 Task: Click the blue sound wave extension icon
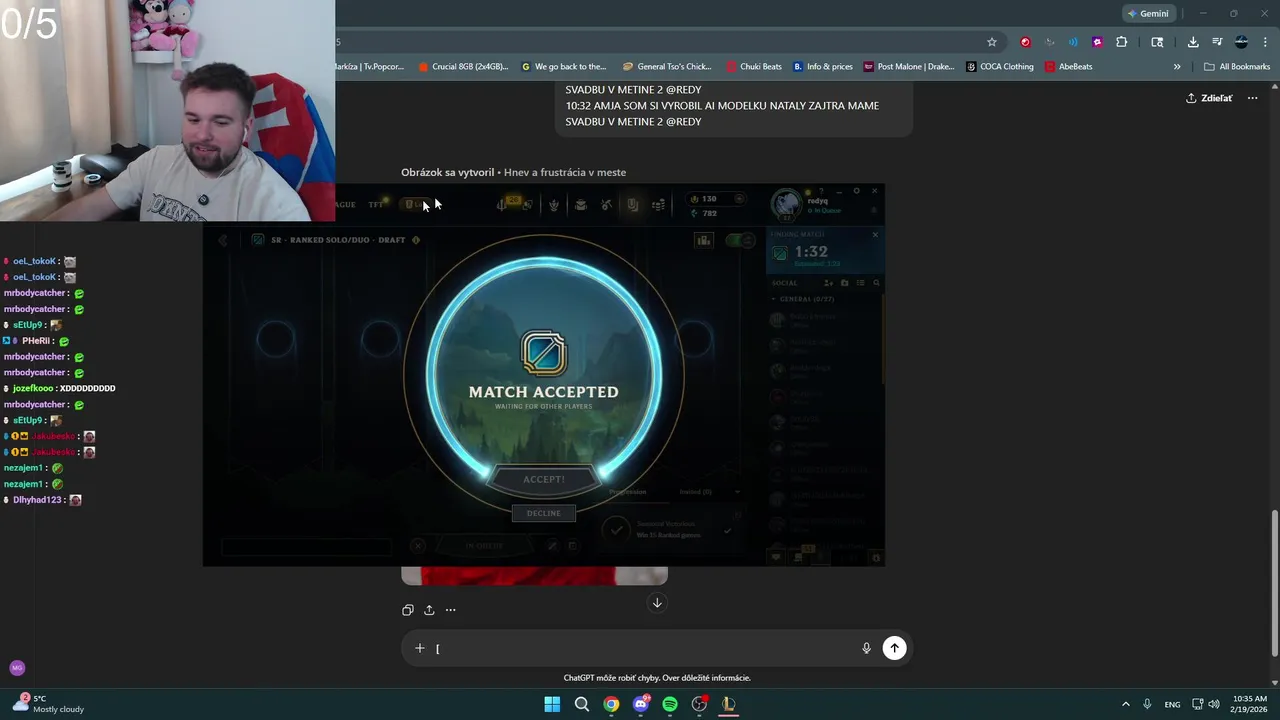point(1073,42)
